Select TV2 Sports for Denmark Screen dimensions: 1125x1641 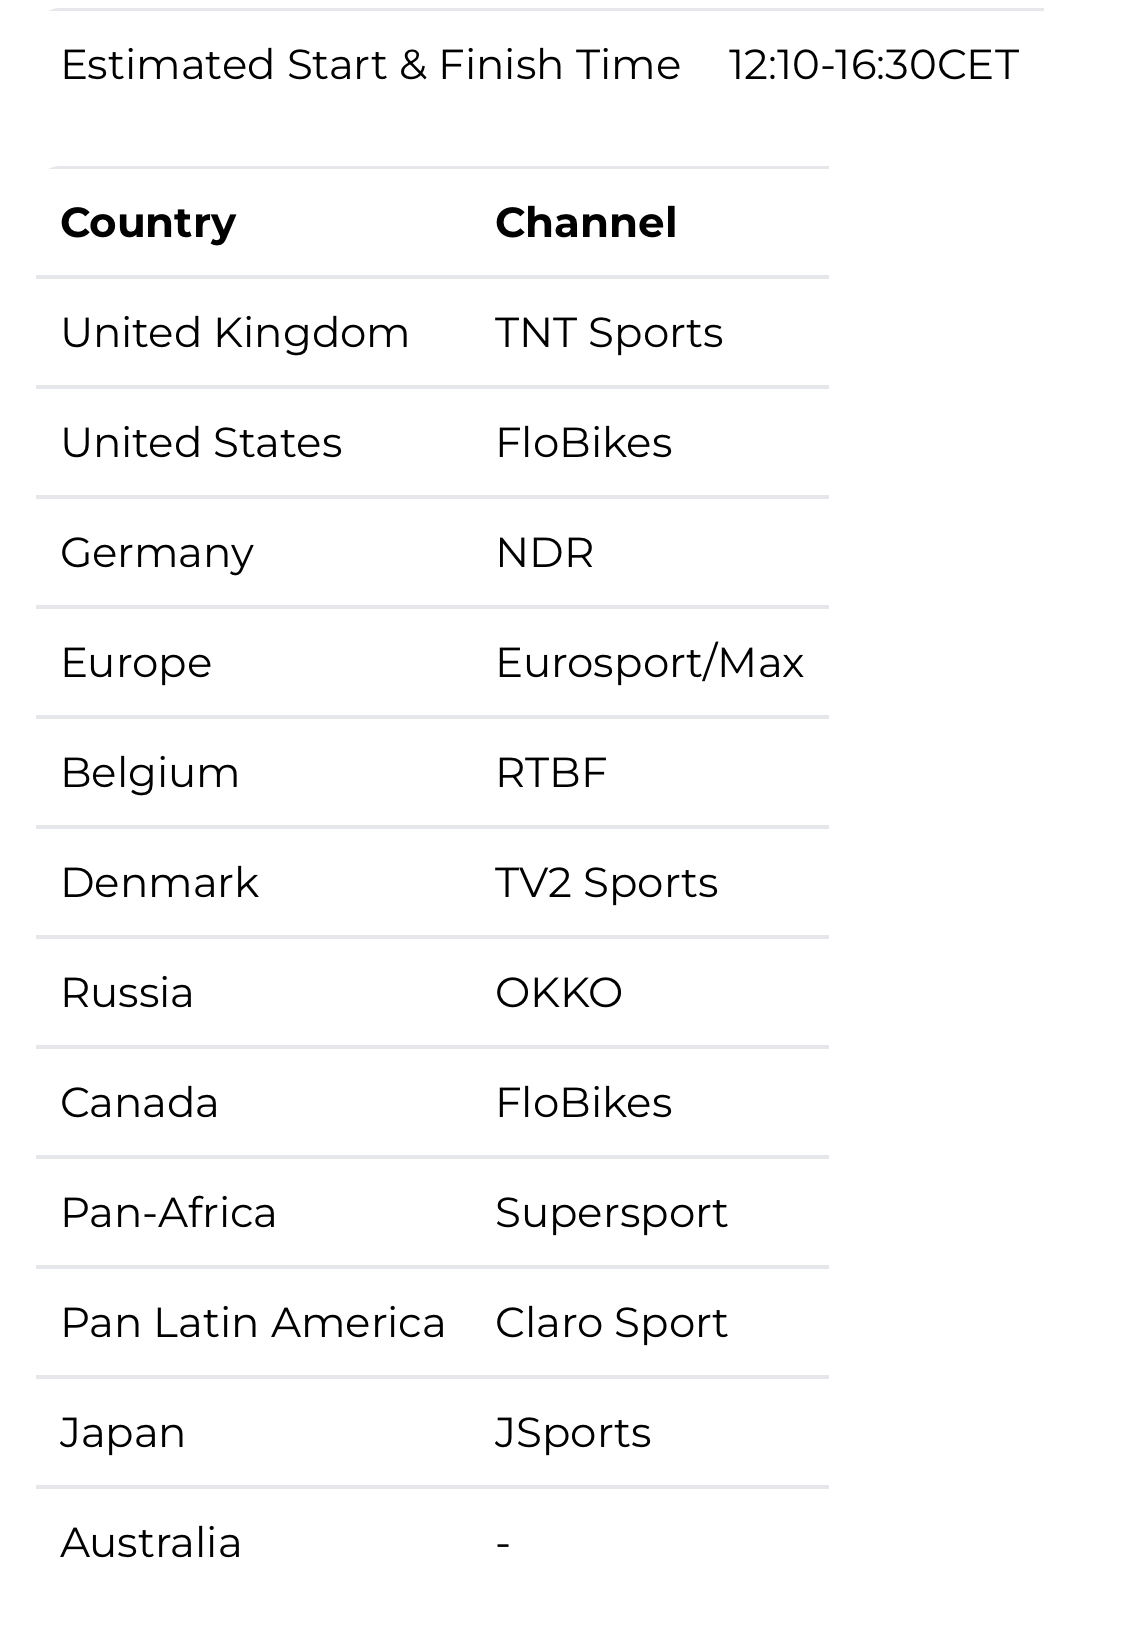coord(607,883)
